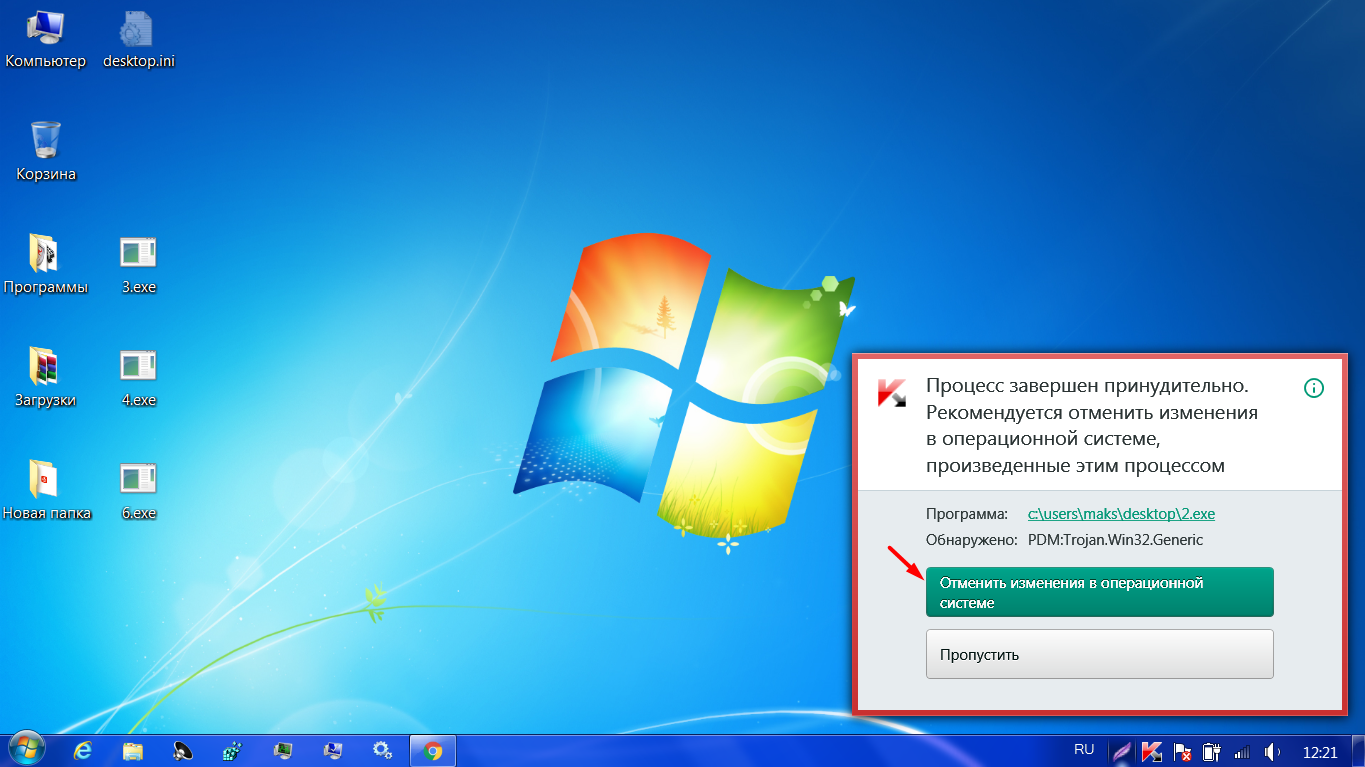The width and height of the screenshot is (1365, 767).
Task: Click the 12:21 taskbar clock
Action: coord(1320,751)
